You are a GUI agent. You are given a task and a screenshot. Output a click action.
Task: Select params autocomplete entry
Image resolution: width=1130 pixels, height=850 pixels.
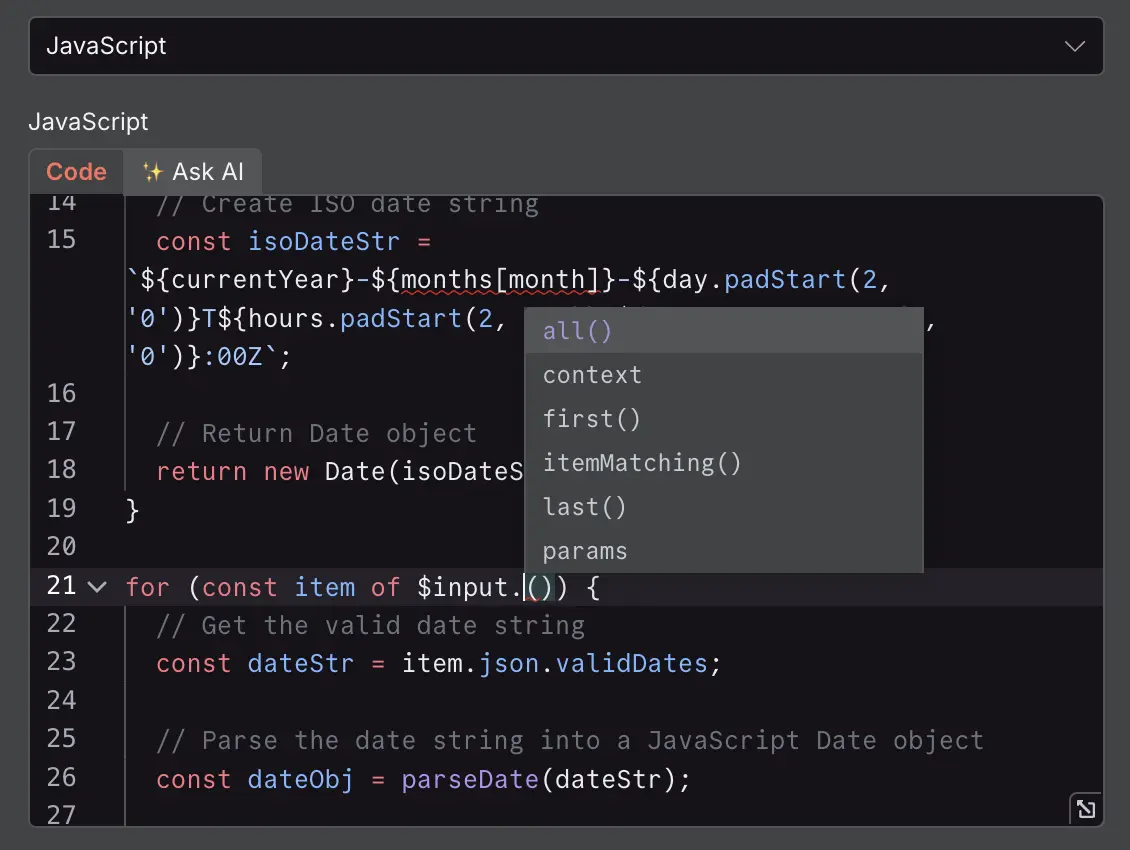tap(585, 551)
